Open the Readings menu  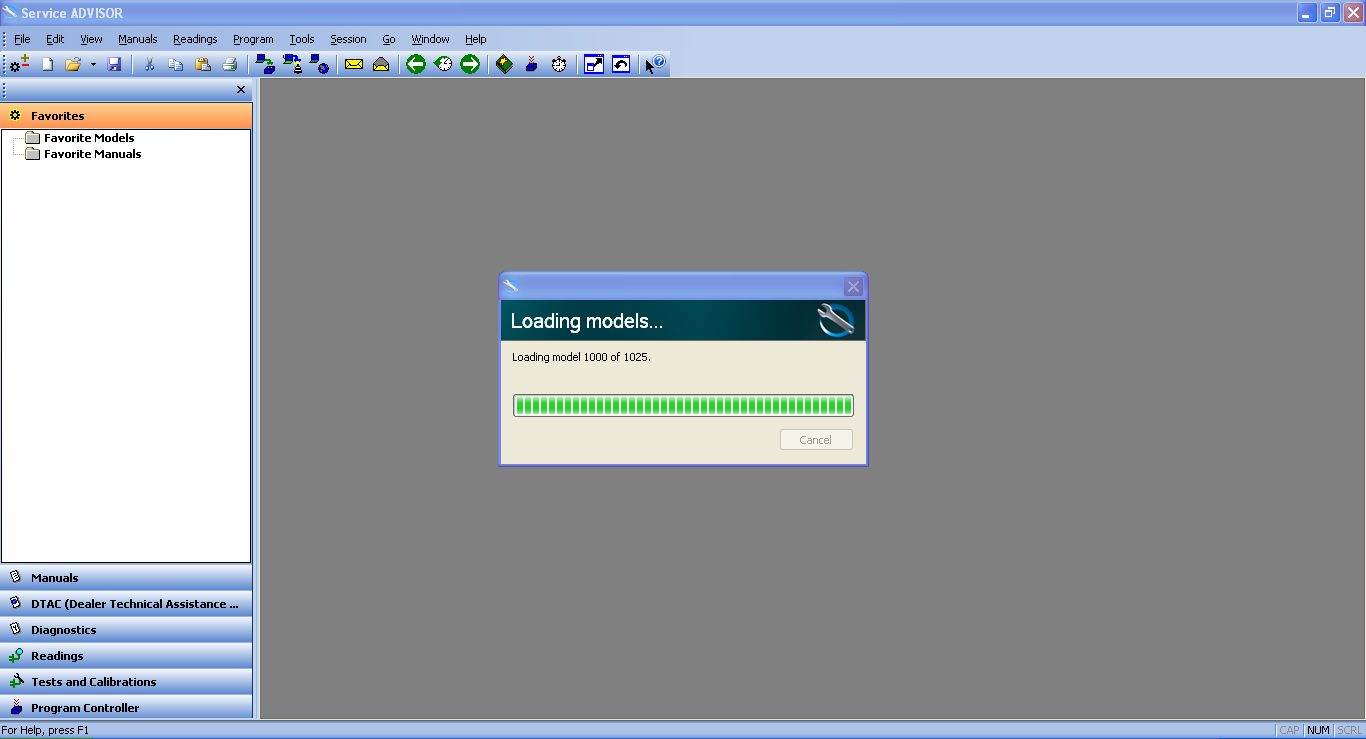pos(195,39)
